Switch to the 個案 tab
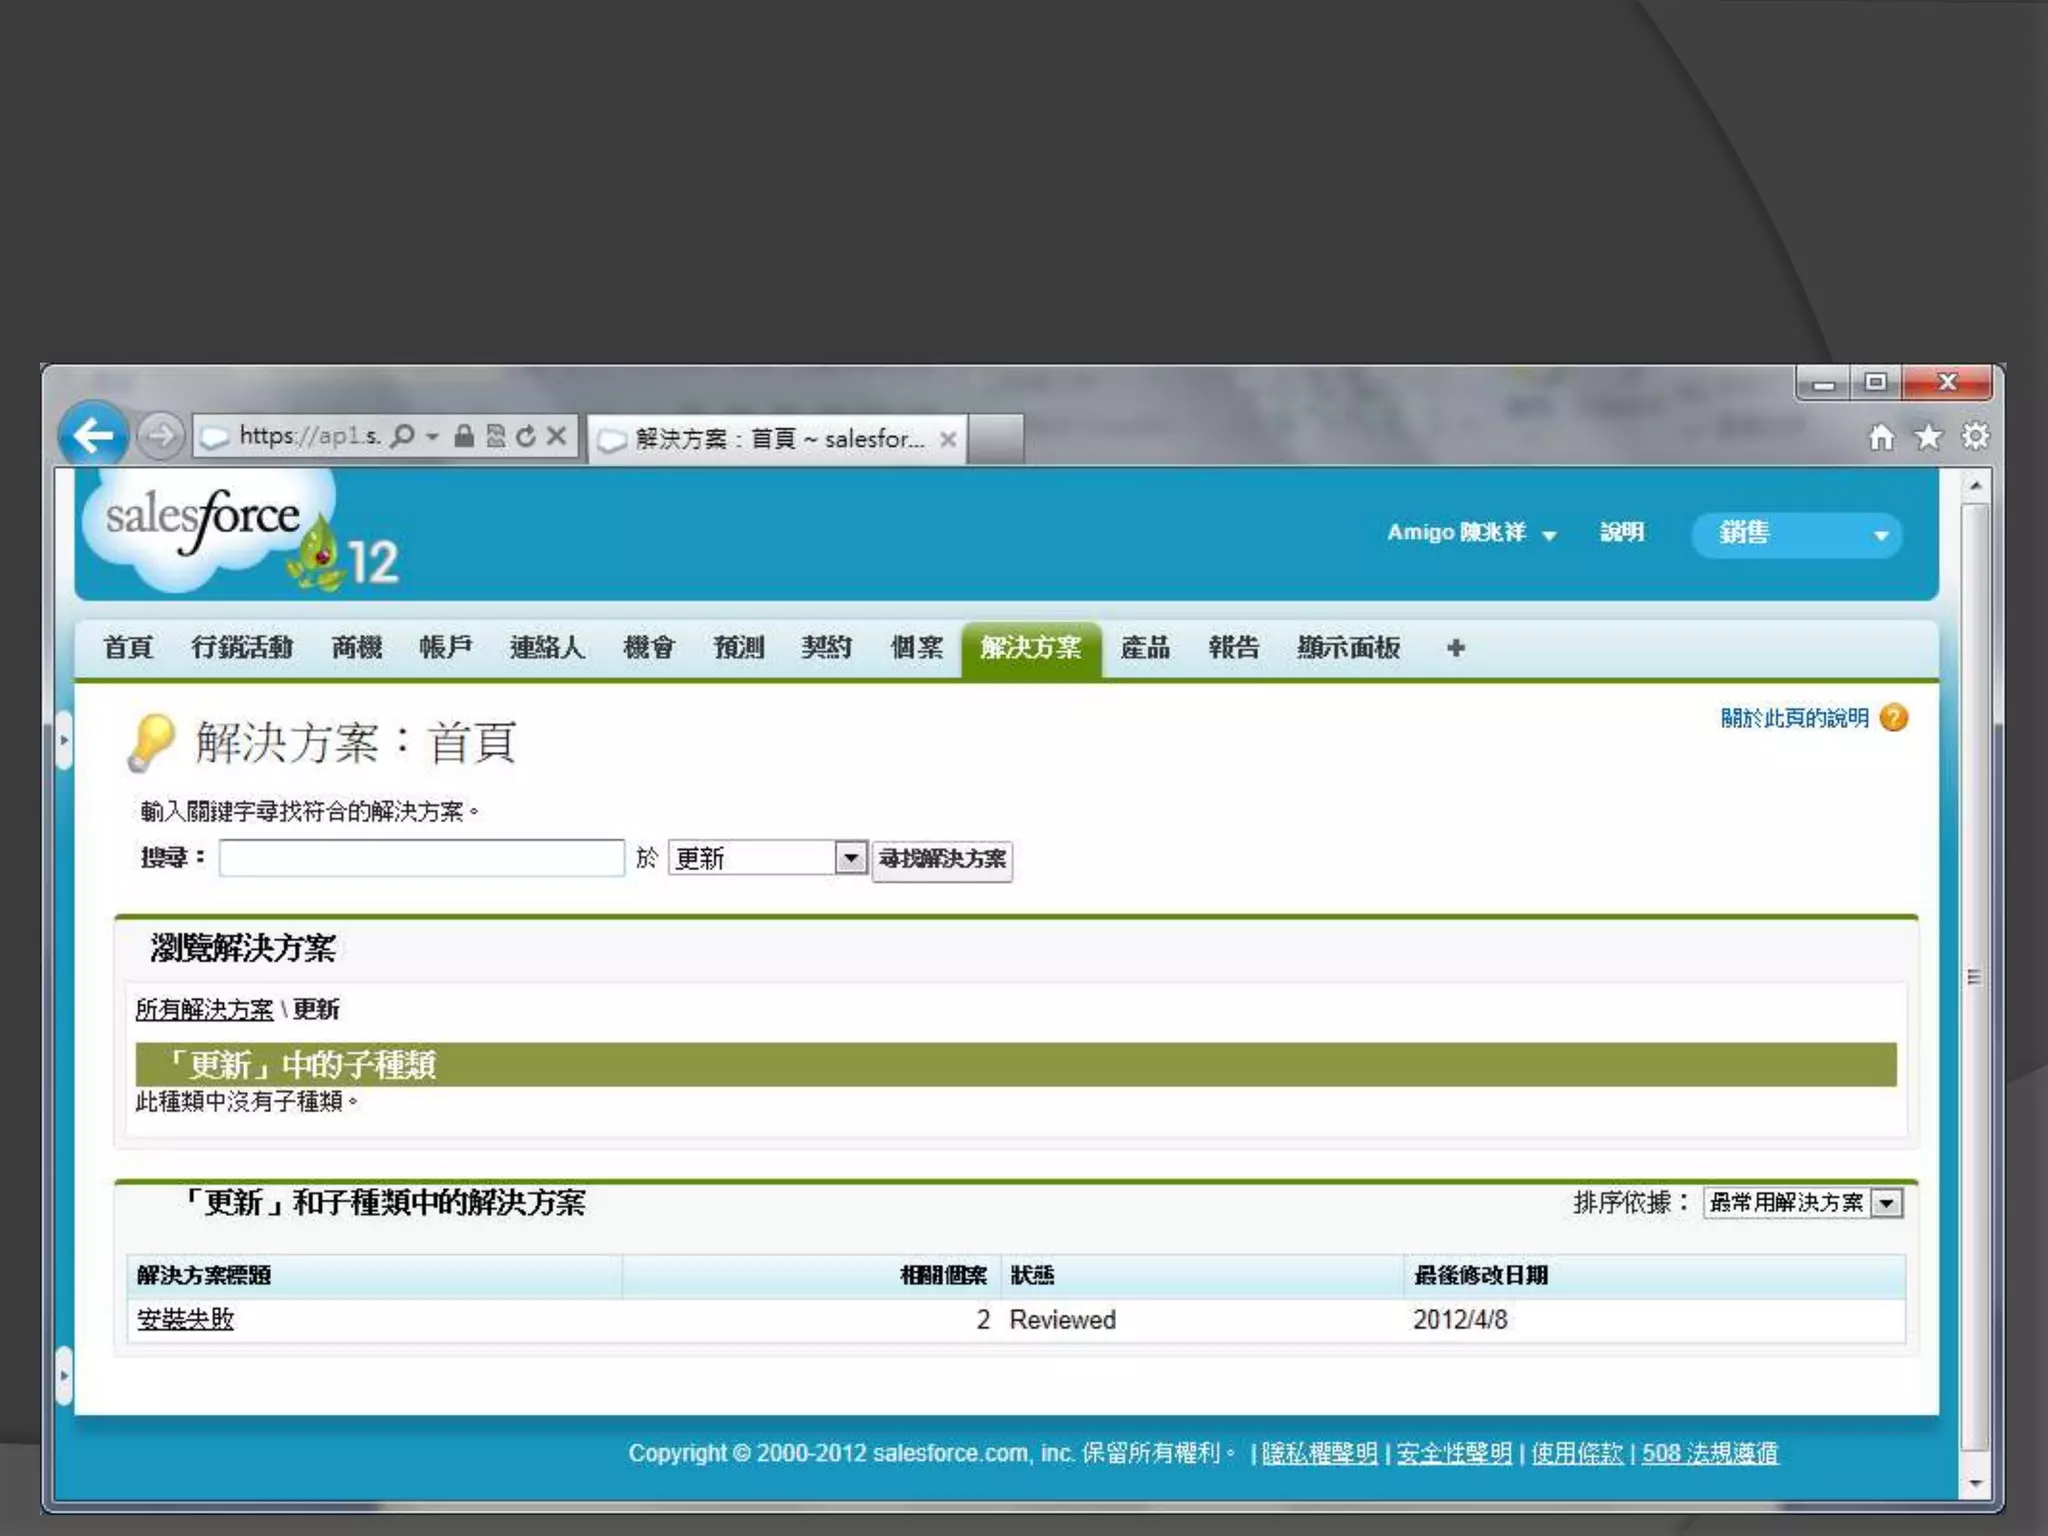Viewport: 2048px width, 1536px height. tap(916, 648)
